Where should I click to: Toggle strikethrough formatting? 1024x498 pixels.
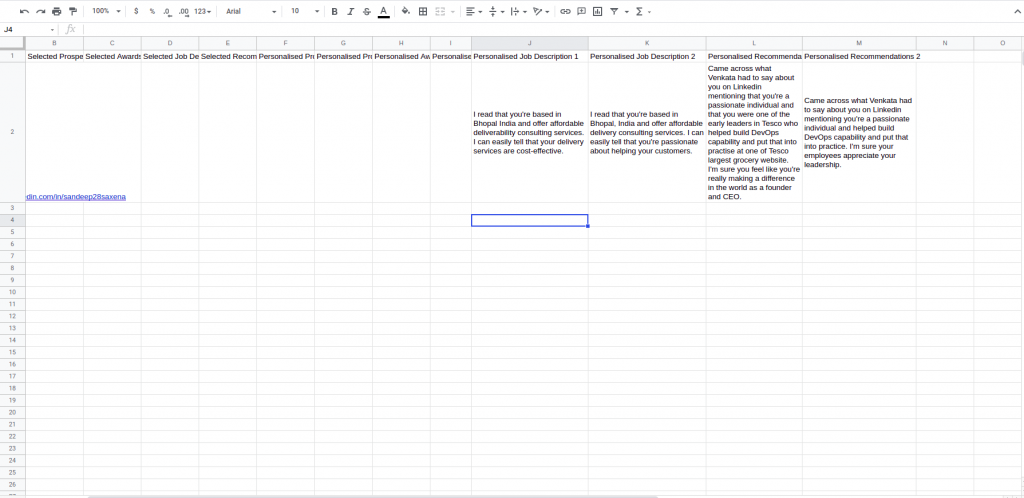(x=366, y=11)
